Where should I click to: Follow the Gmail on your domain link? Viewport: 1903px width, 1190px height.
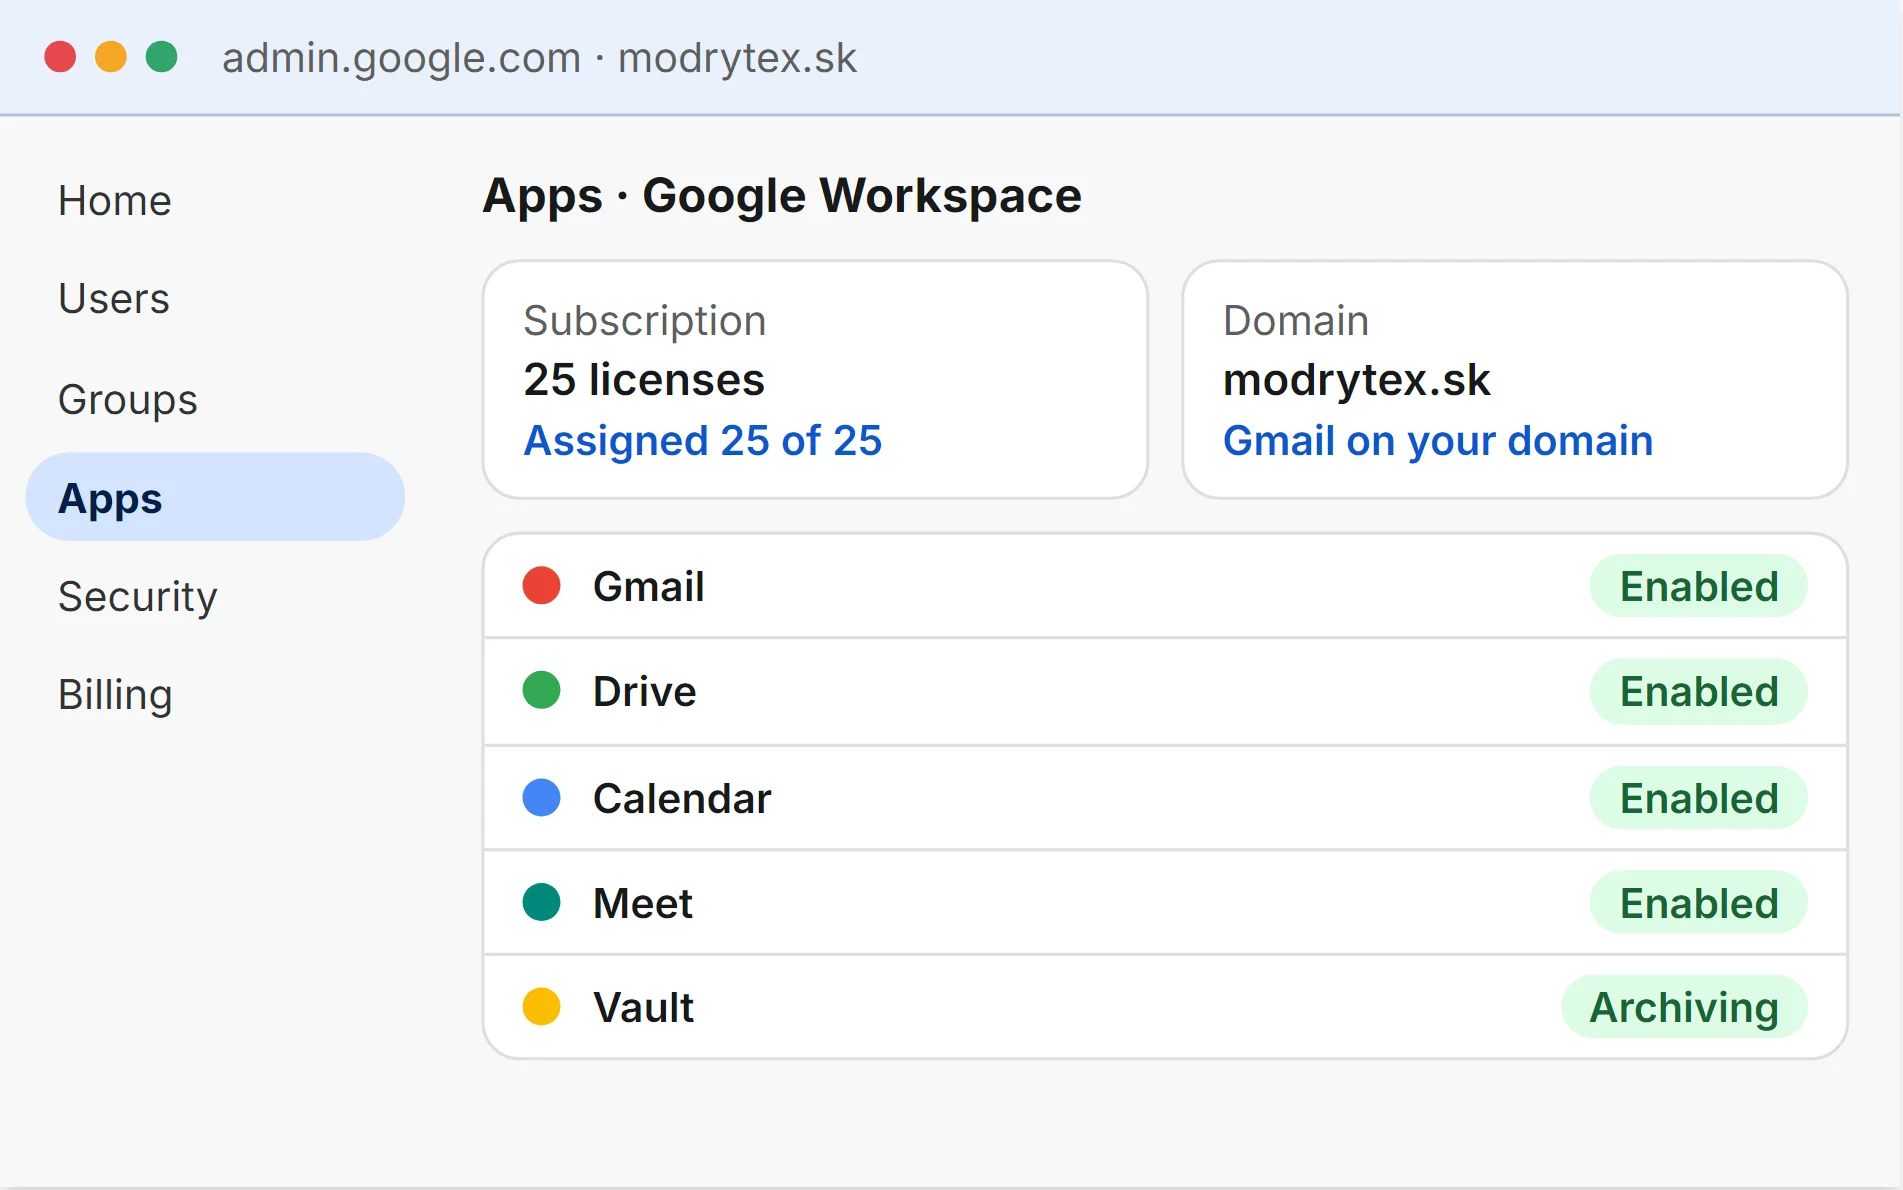click(1437, 441)
